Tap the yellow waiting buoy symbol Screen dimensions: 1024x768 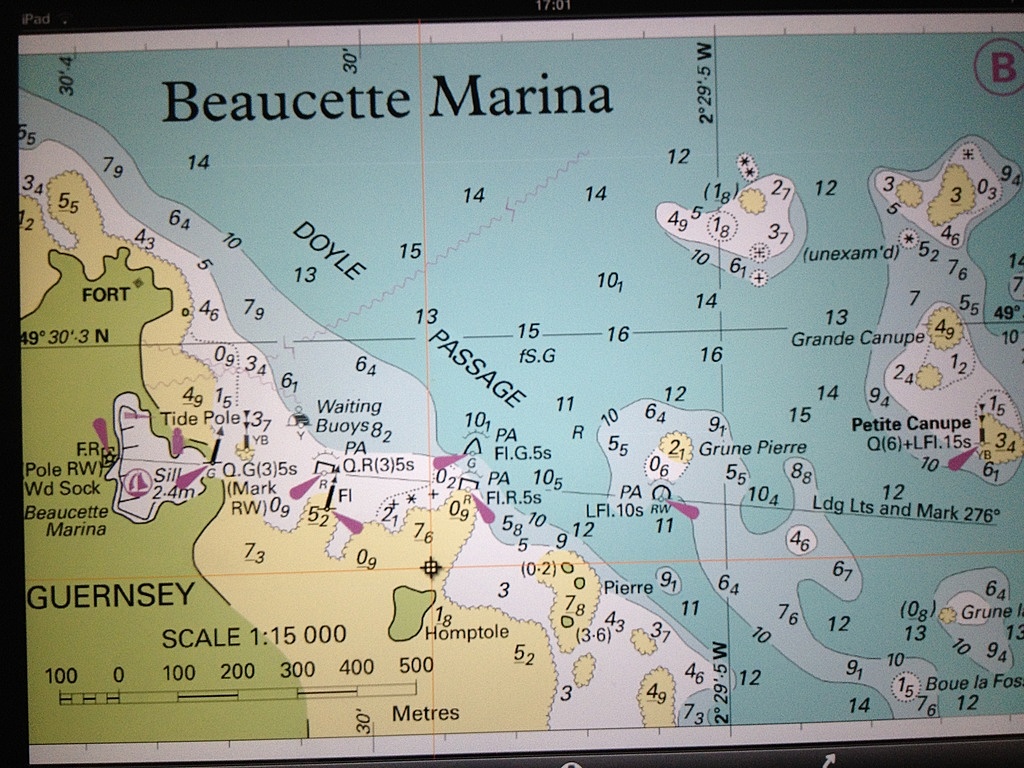299,416
